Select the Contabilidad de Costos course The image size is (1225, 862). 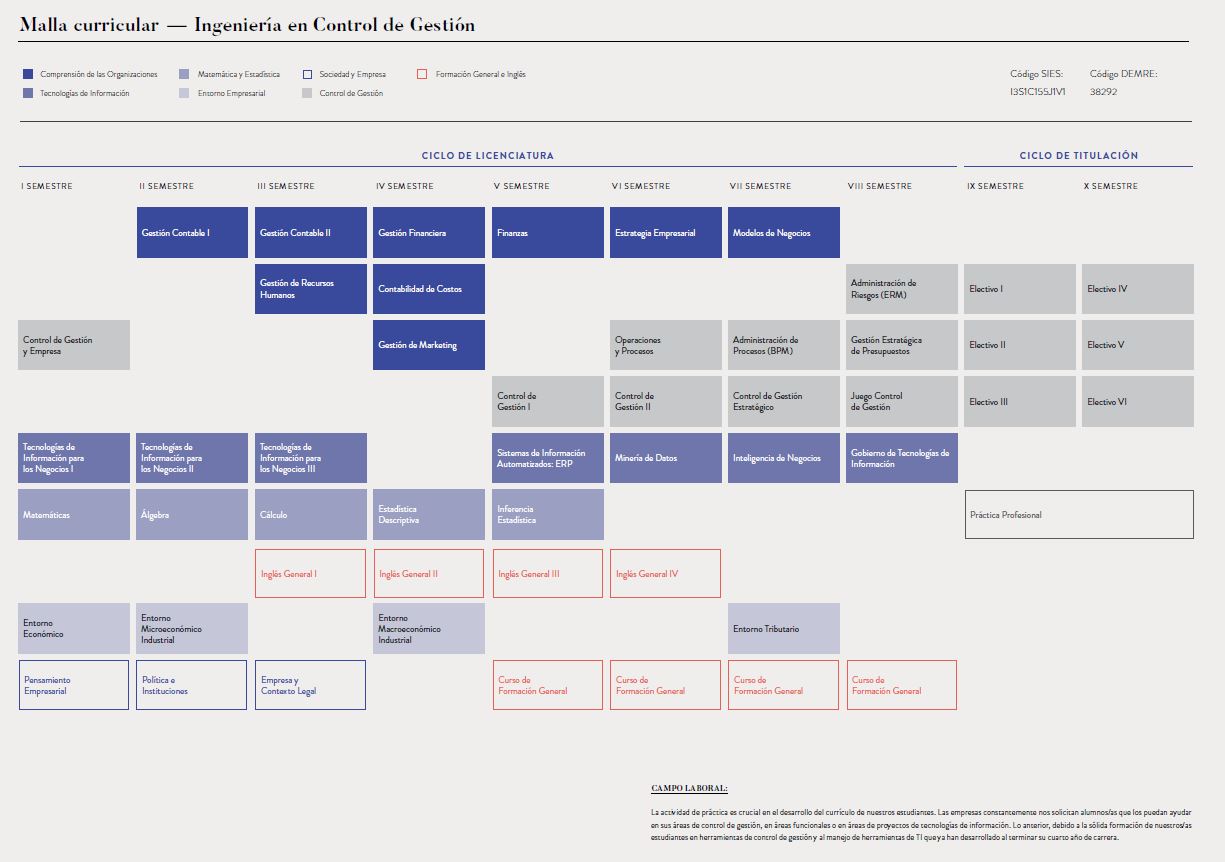click(x=429, y=289)
